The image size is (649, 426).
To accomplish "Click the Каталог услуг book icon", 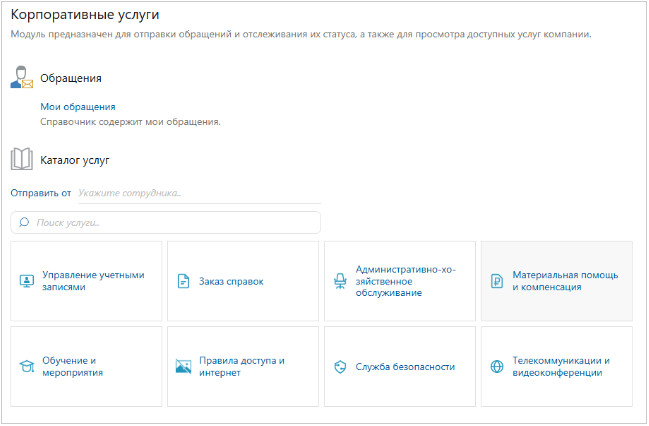I will pyautogui.click(x=22, y=159).
